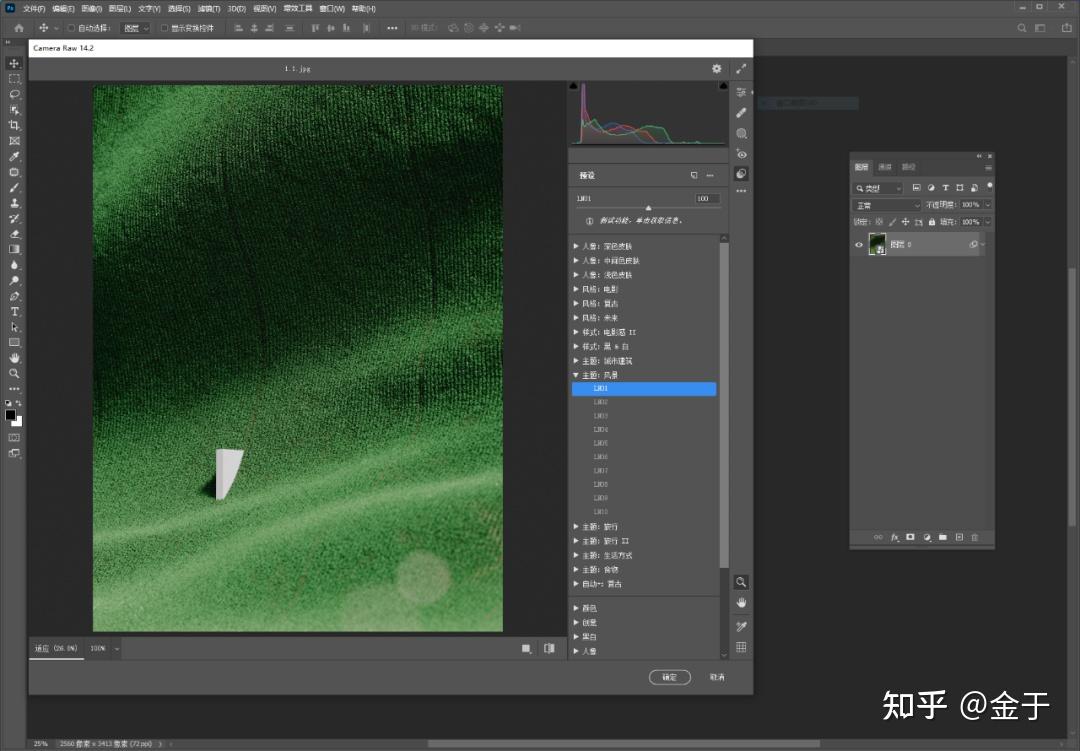Click the preset amount slider handle
The image size is (1080, 751).
click(648, 207)
